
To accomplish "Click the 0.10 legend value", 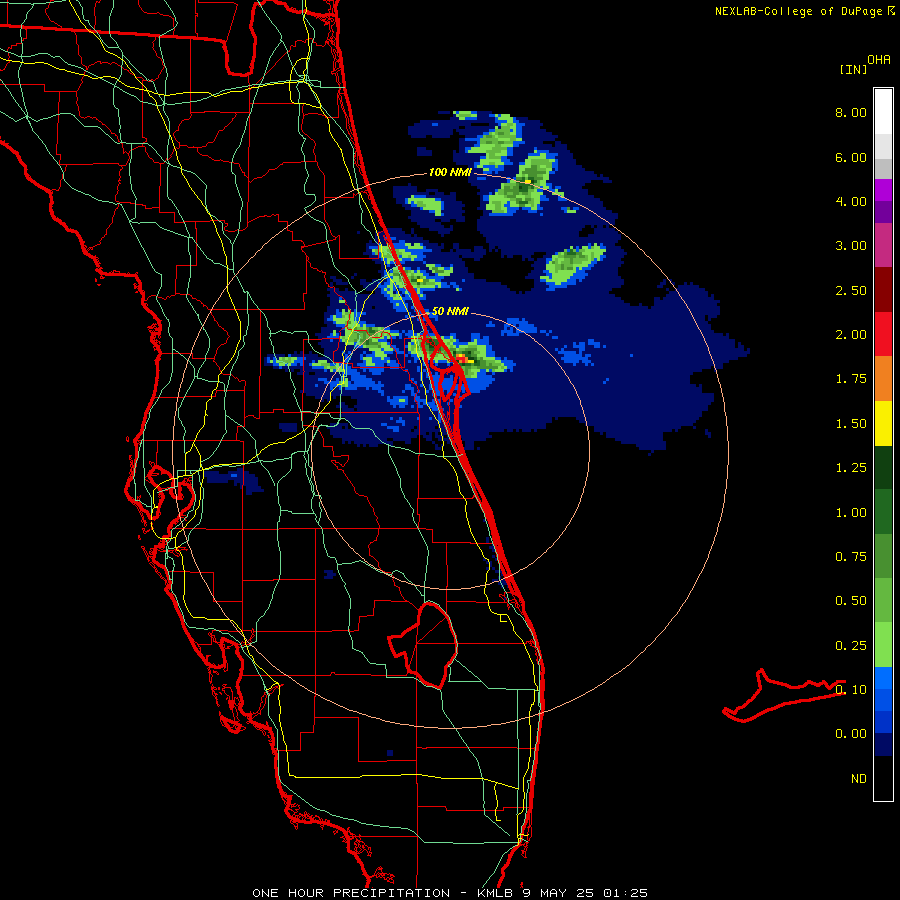I will tap(851, 690).
